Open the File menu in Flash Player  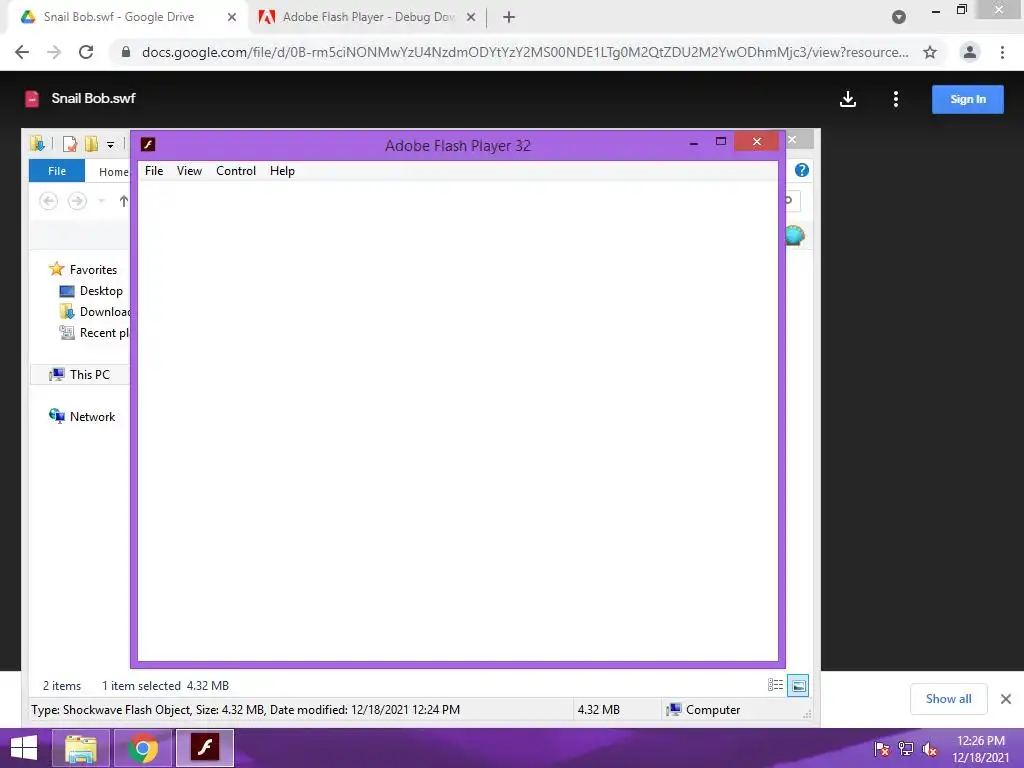[x=154, y=171]
